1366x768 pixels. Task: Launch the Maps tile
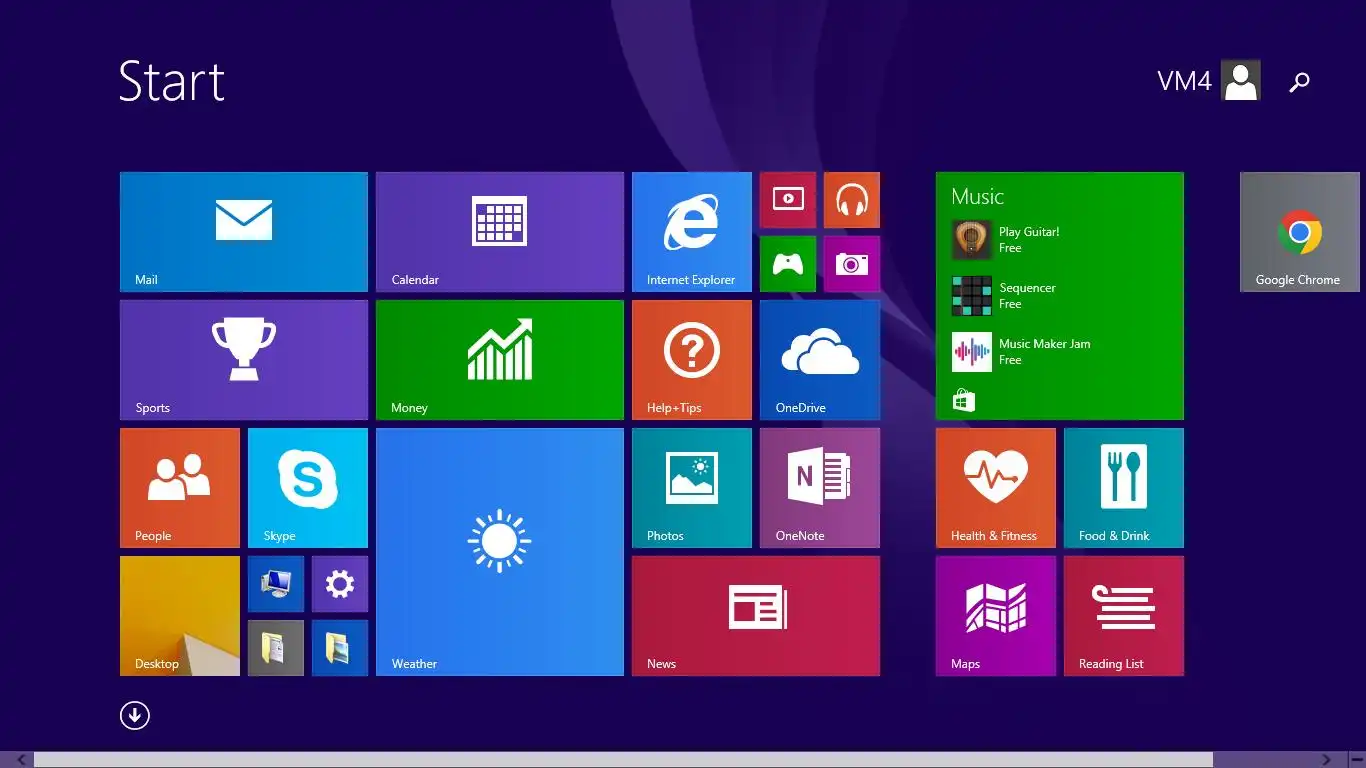click(x=996, y=616)
